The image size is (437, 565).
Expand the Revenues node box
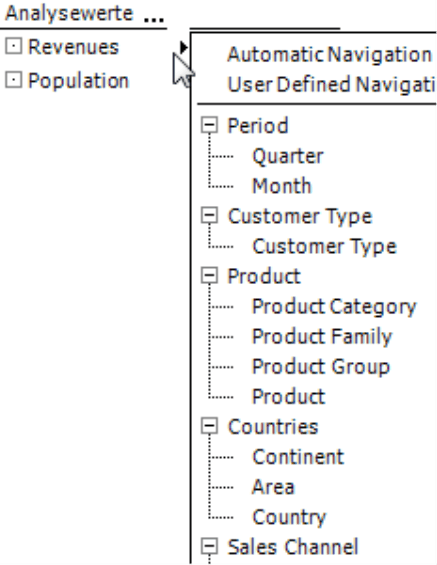(x=14, y=46)
